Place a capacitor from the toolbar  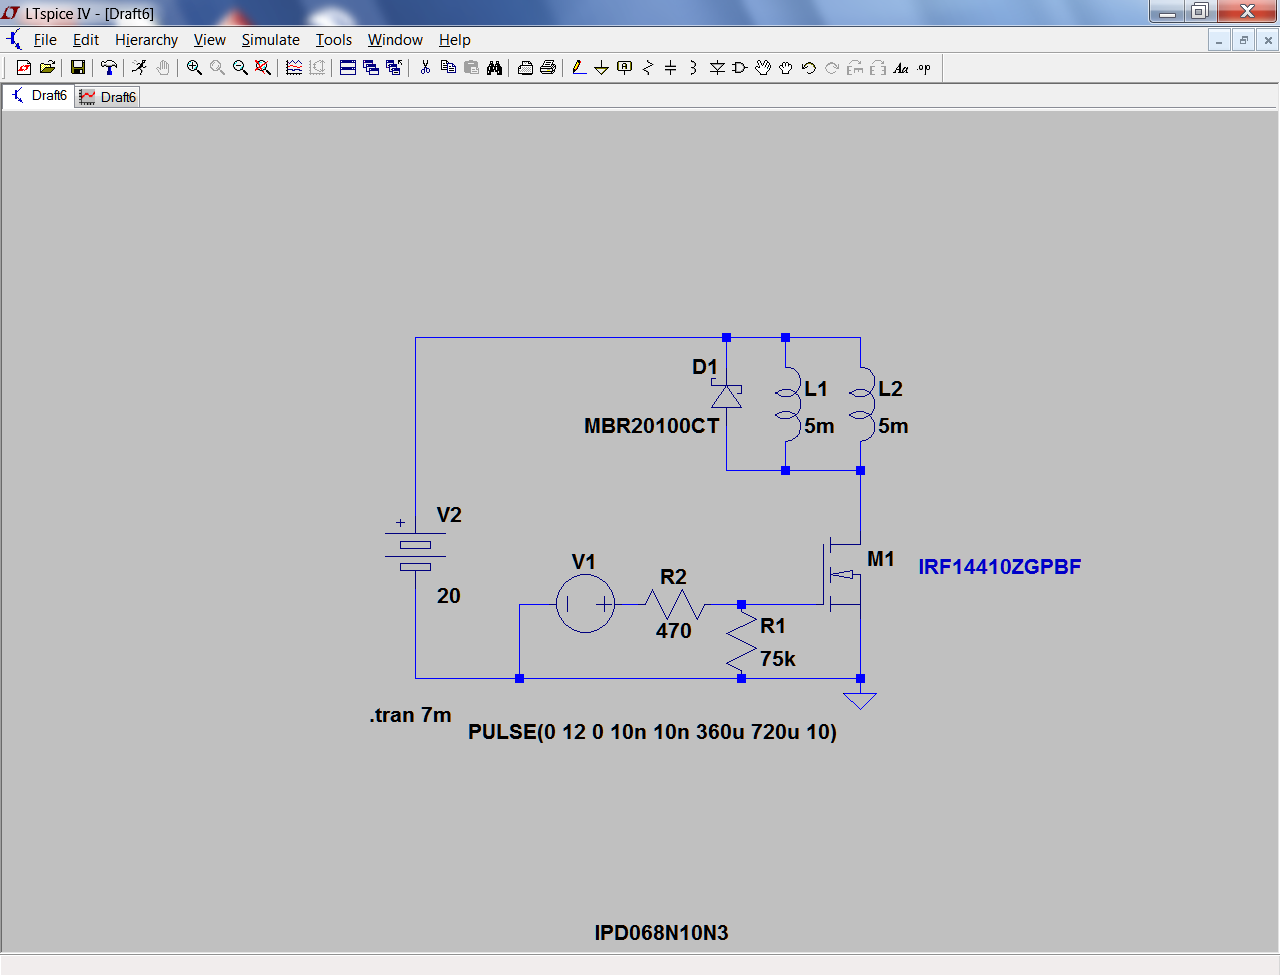(671, 68)
